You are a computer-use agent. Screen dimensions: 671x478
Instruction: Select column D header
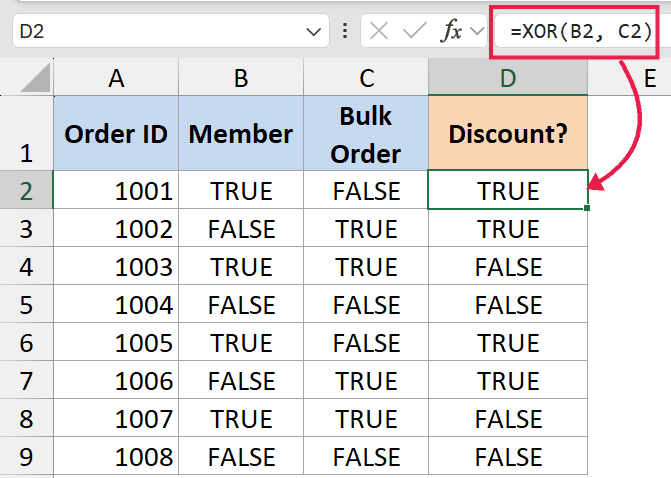click(x=508, y=77)
